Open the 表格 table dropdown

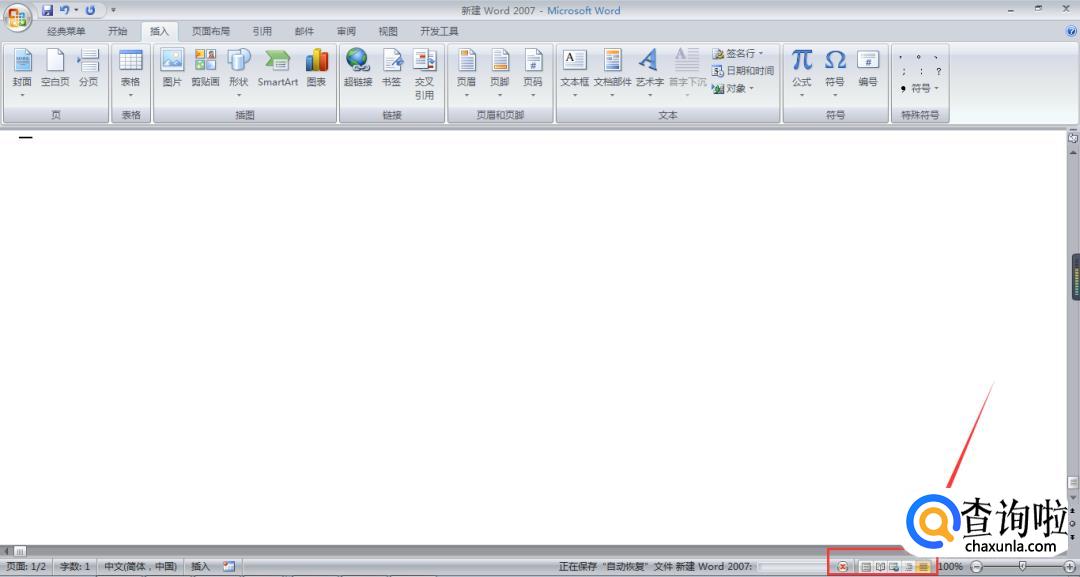tap(131, 73)
